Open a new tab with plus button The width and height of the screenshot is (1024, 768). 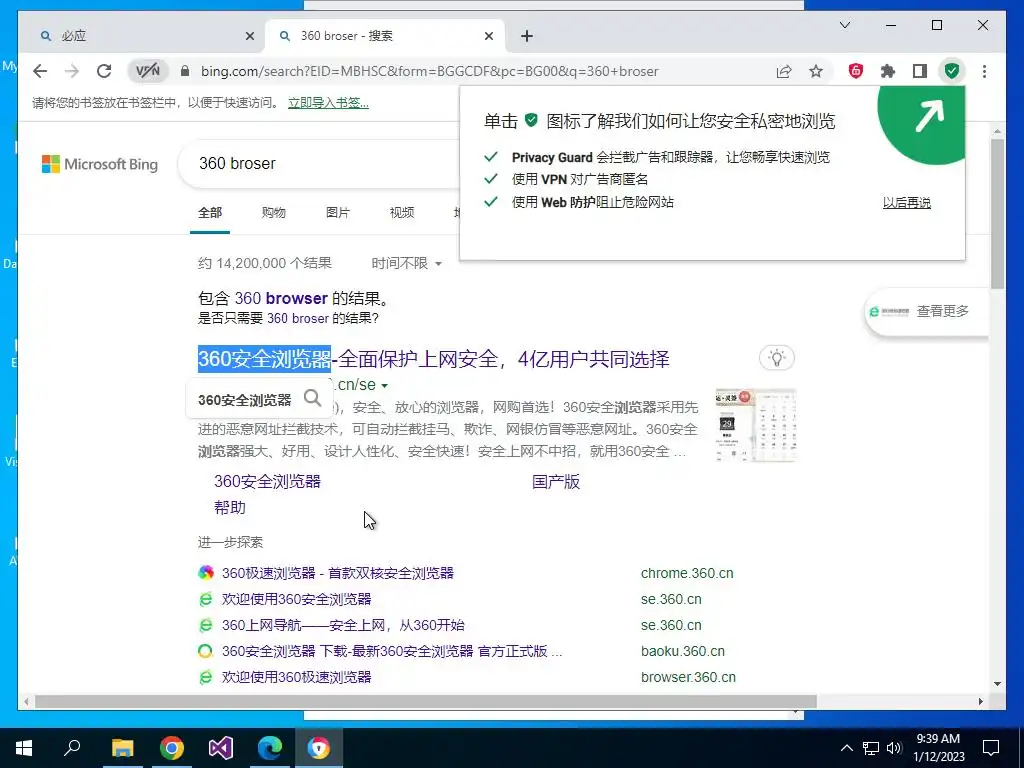tap(527, 36)
